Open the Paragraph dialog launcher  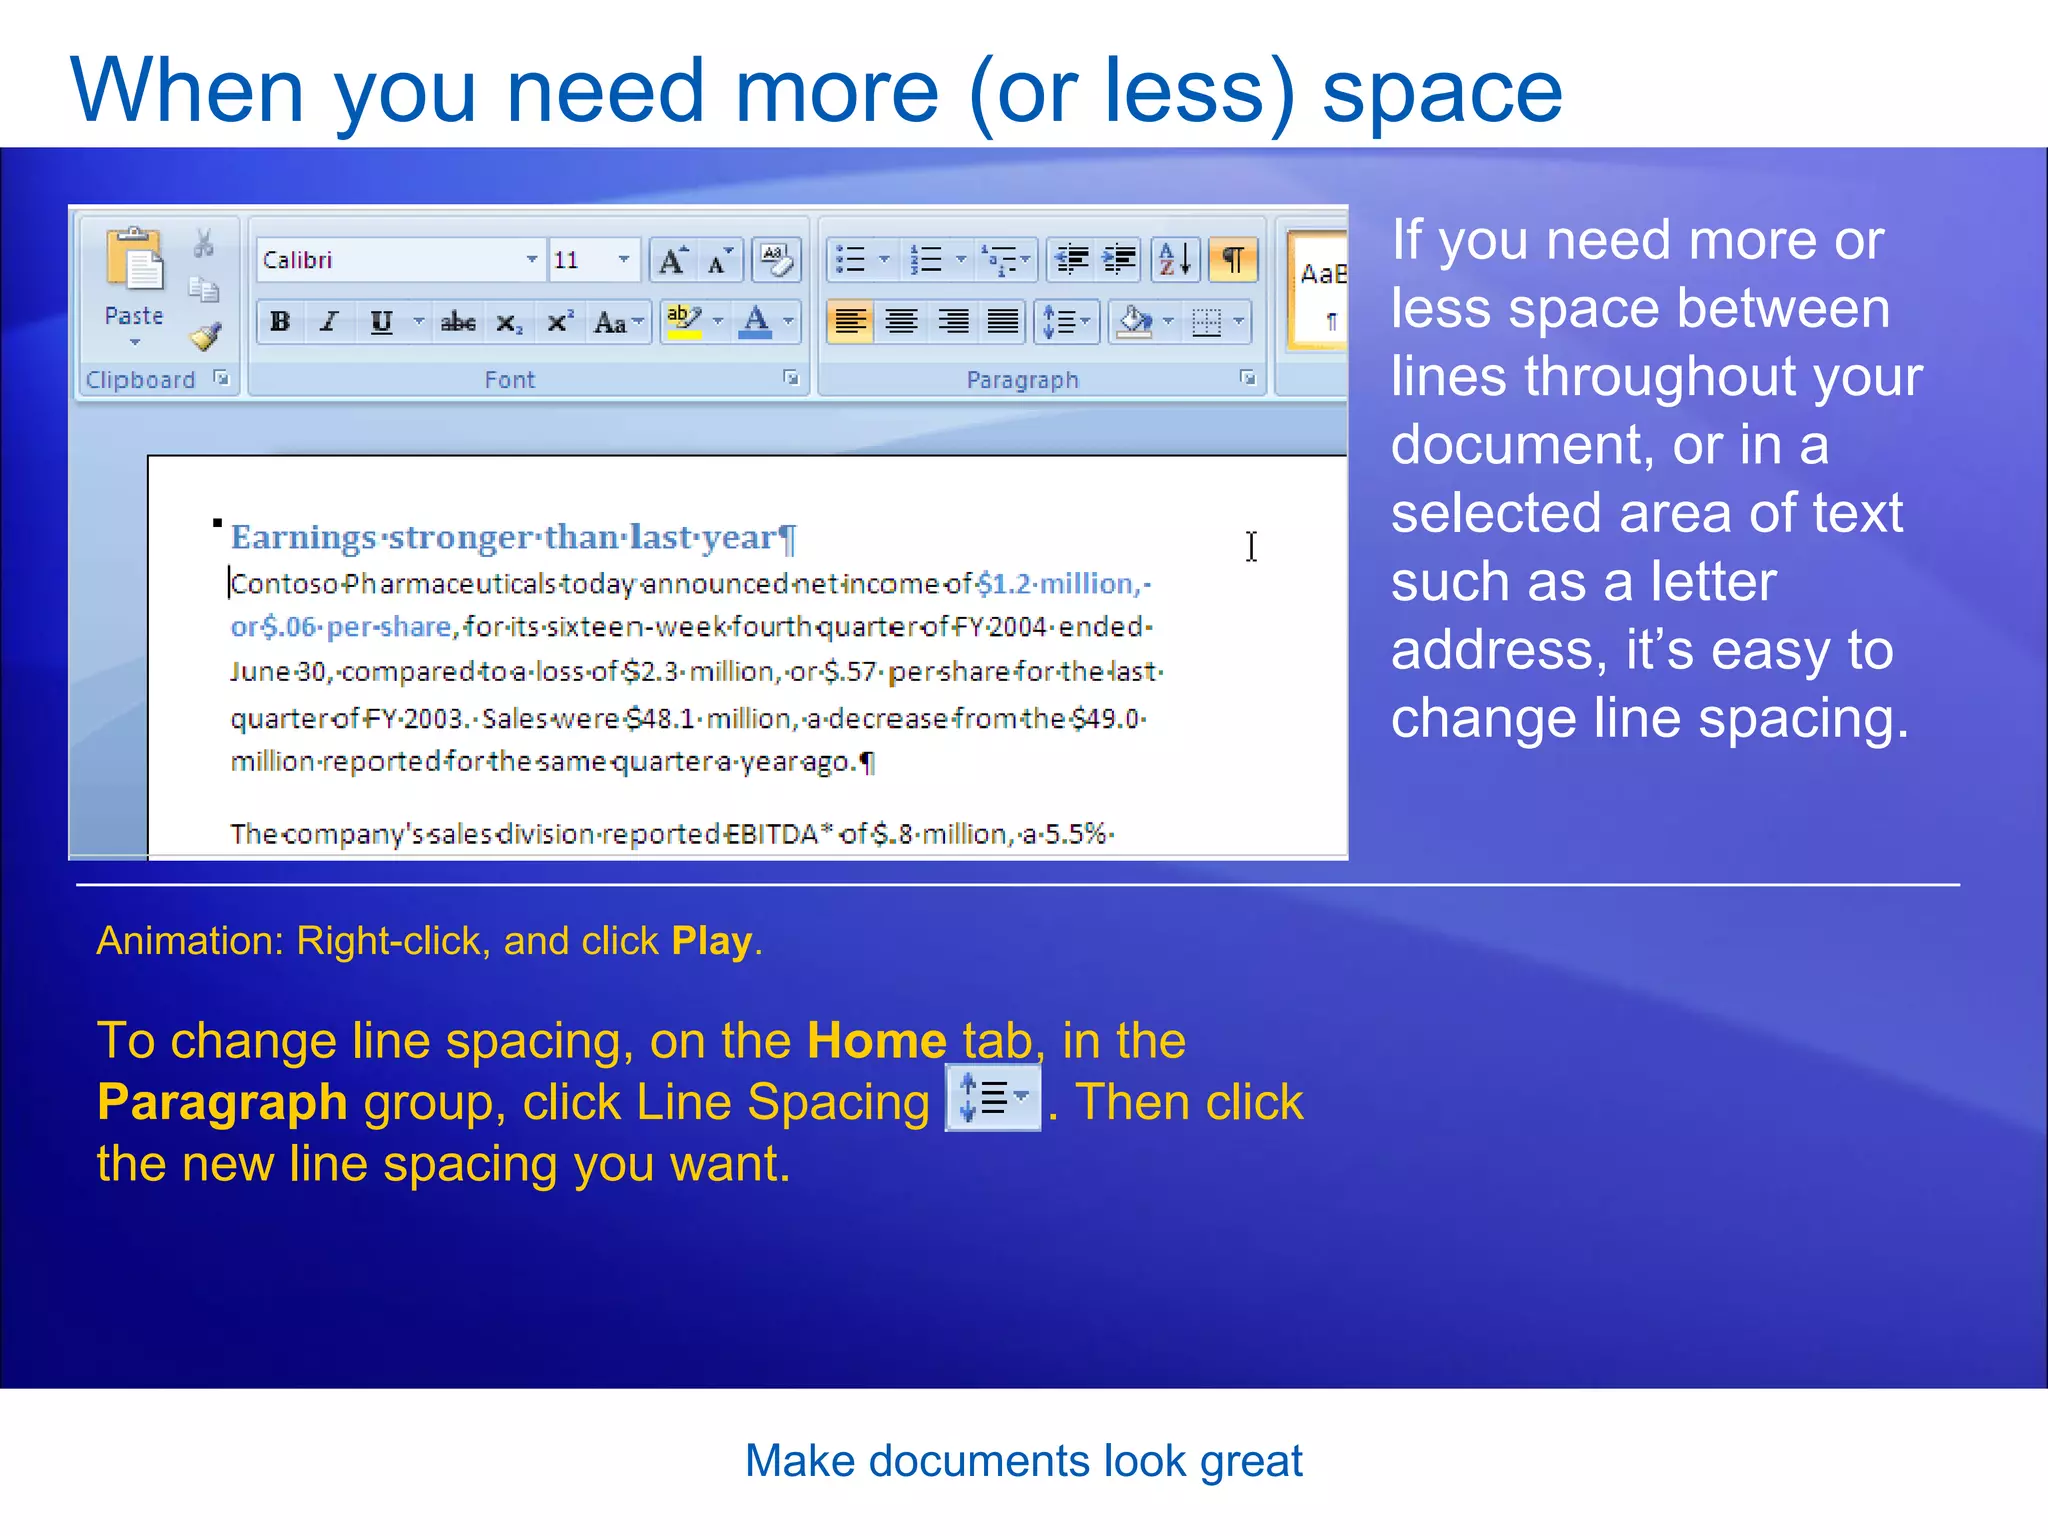click(1247, 378)
